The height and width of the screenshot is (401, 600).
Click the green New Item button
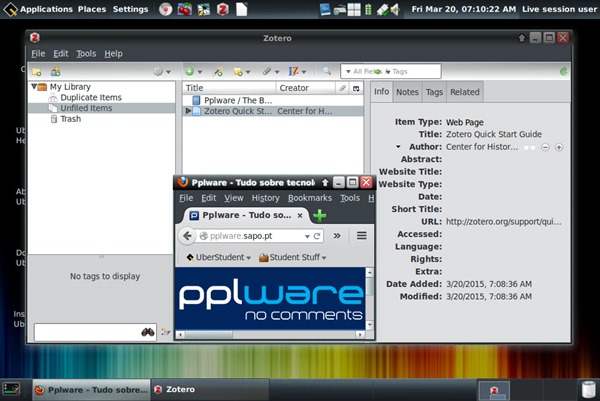[189, 72]
